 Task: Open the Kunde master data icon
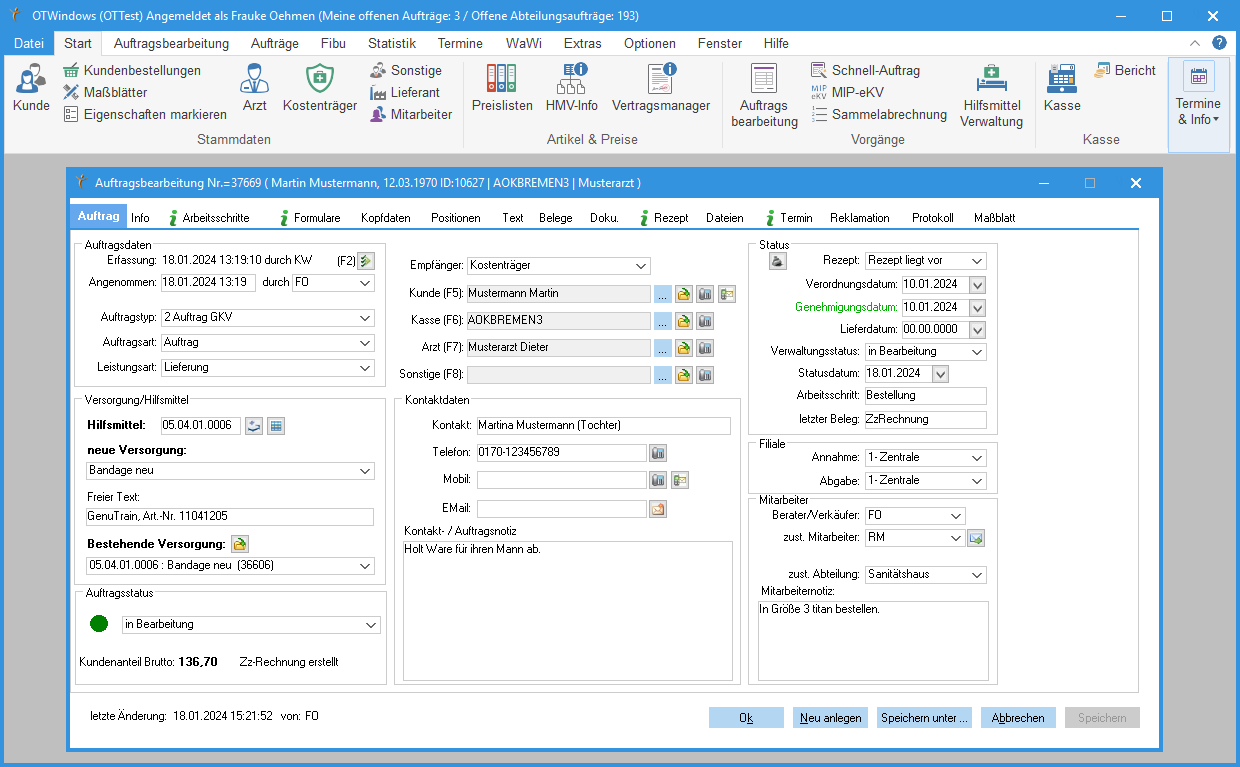pyautogui.click(x=31, y=80)
